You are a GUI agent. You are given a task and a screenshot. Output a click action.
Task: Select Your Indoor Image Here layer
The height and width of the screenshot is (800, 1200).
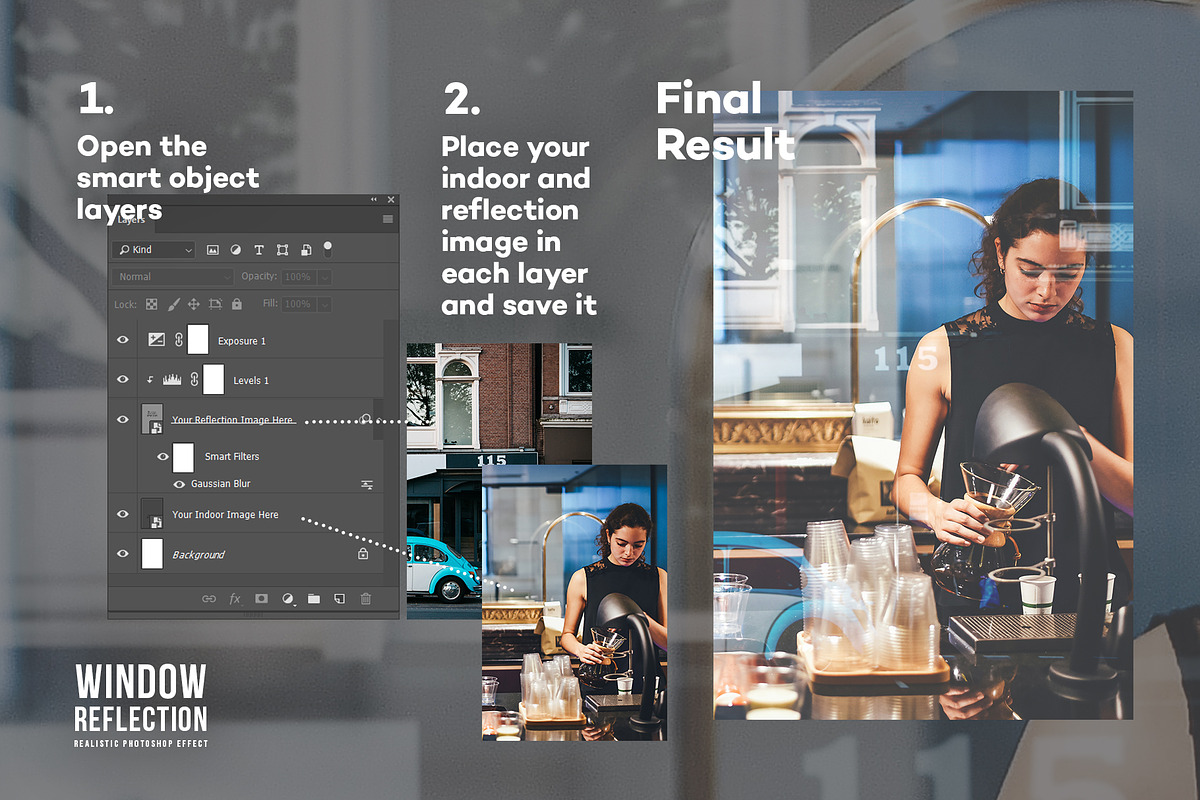tap(225, 514)
